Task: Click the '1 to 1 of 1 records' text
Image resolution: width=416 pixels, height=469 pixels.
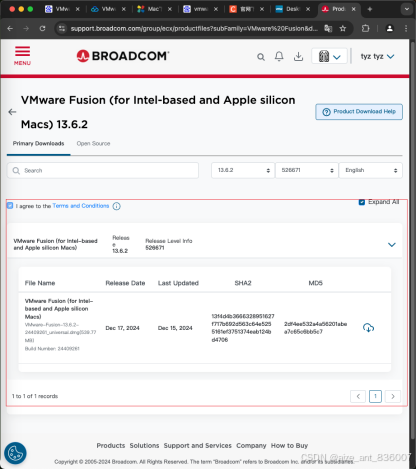Action: [35, 396]
